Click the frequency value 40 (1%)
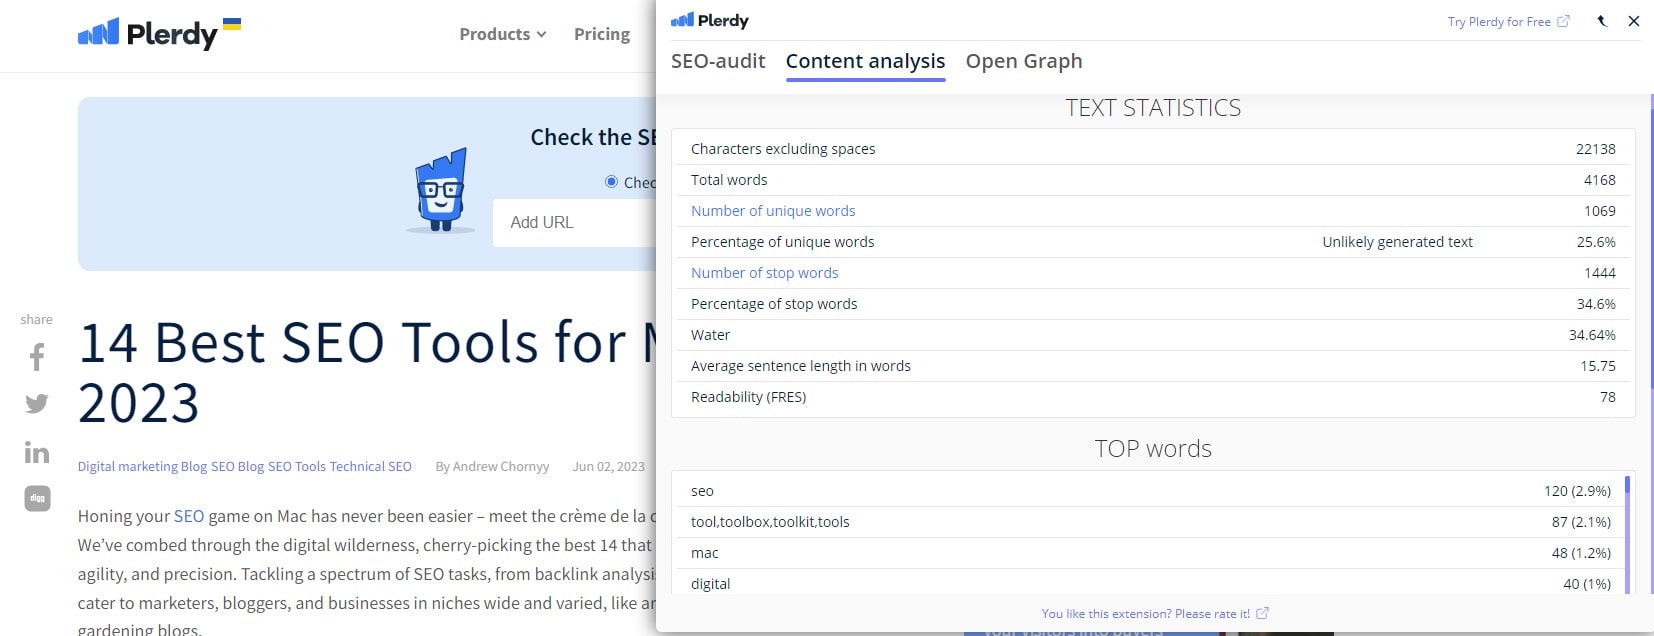The width and height of the screenshot is (1654, 636). pos(1587,584)
